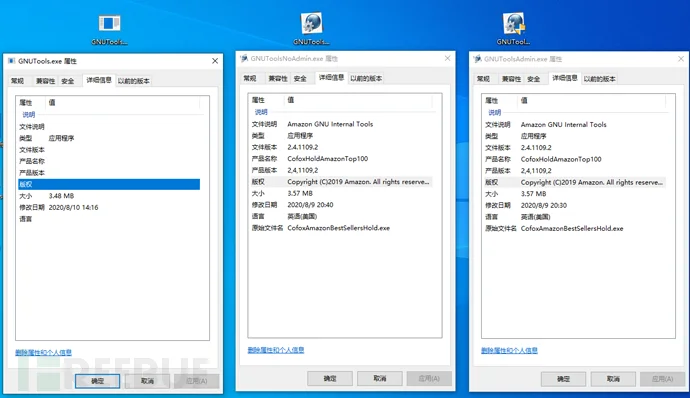Open 兼容性 tab in GNUTools.exe window
Image resolution: width=690 pixels, height=398 pixels.
(45, 81)
